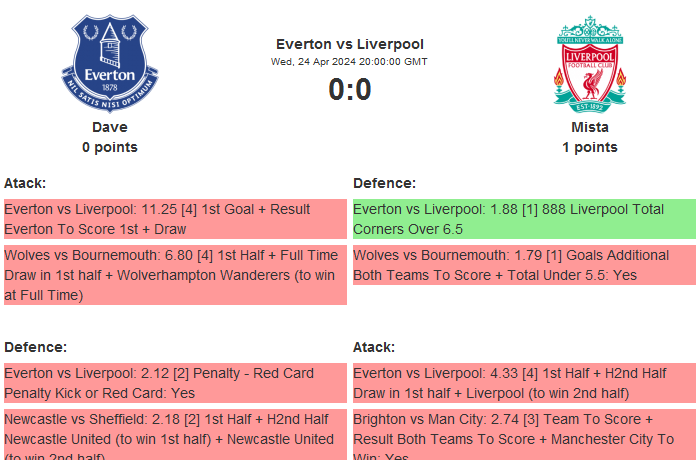Select the 4.33 Draw 1st half + Liverpool bet
Viewport: 700px width, 460px height.
tap(523, 383)
